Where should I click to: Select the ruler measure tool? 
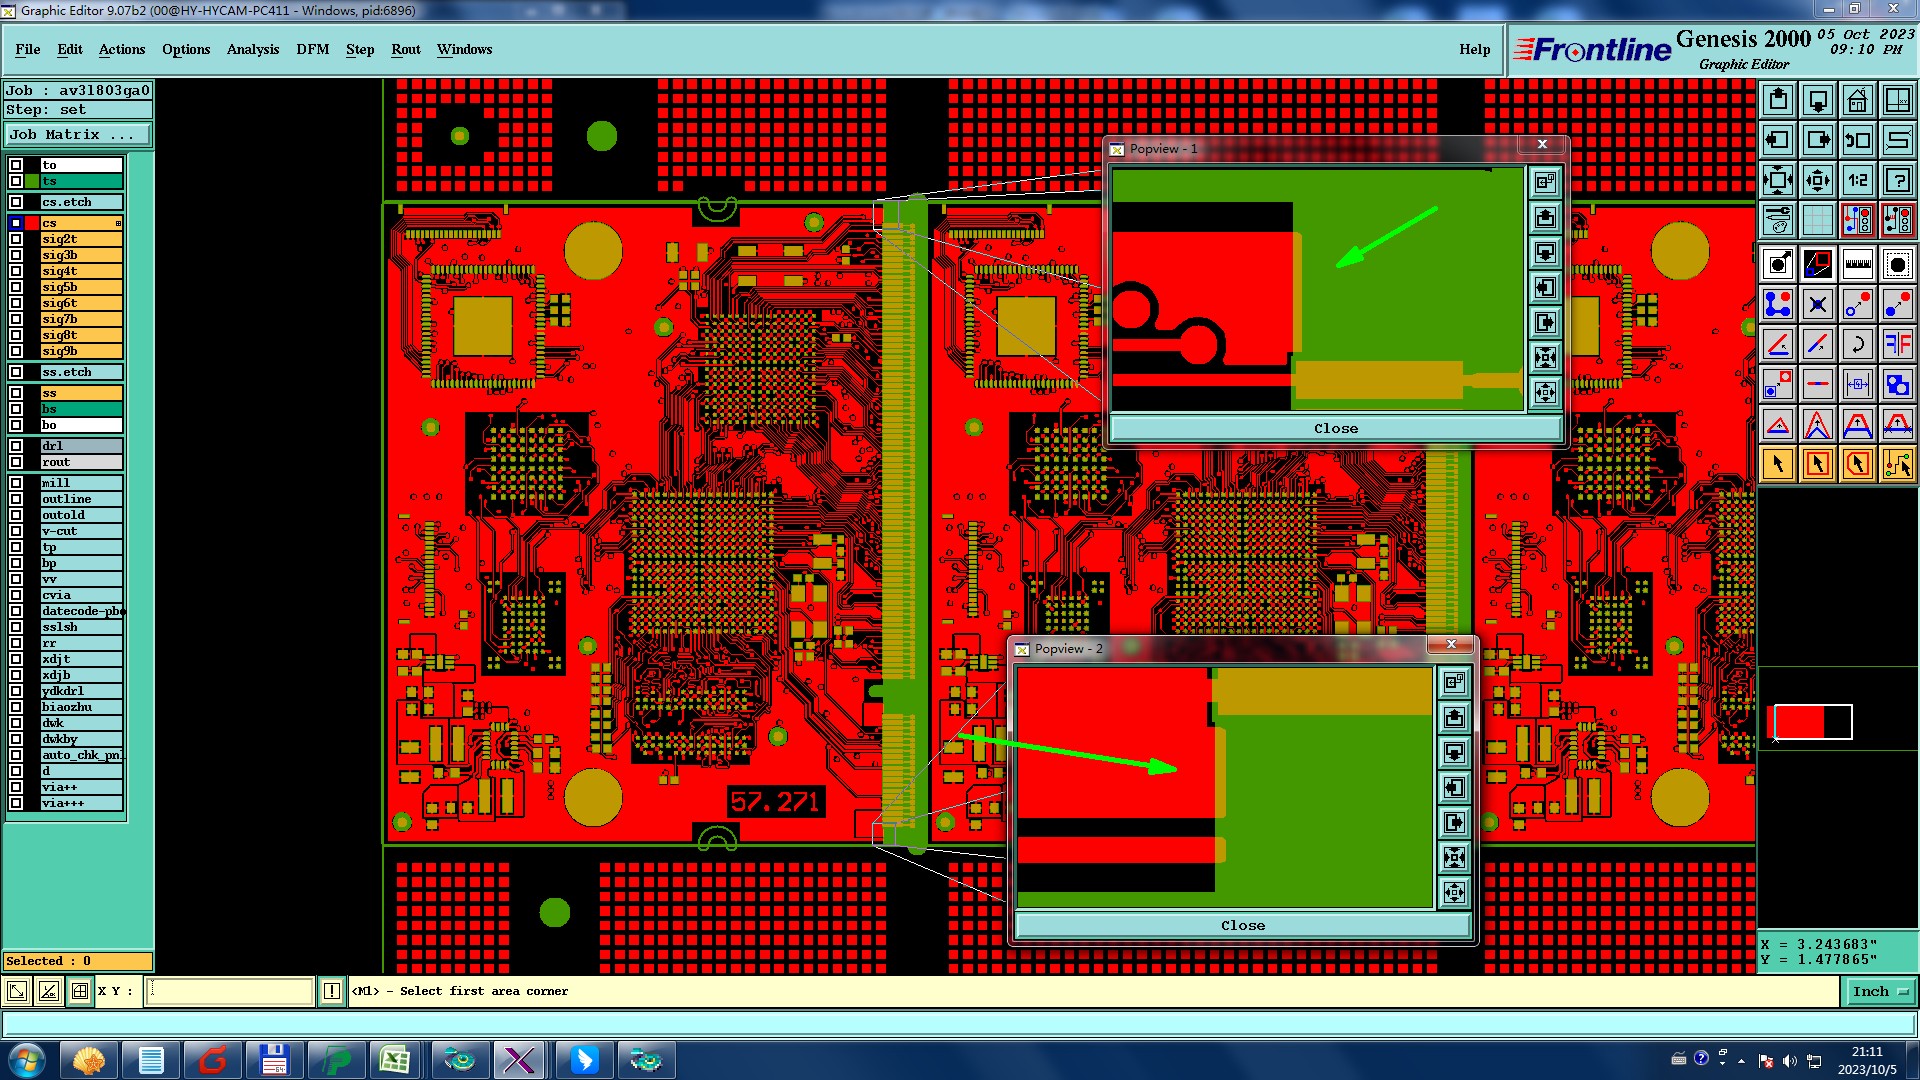[x=1857, y=264]
